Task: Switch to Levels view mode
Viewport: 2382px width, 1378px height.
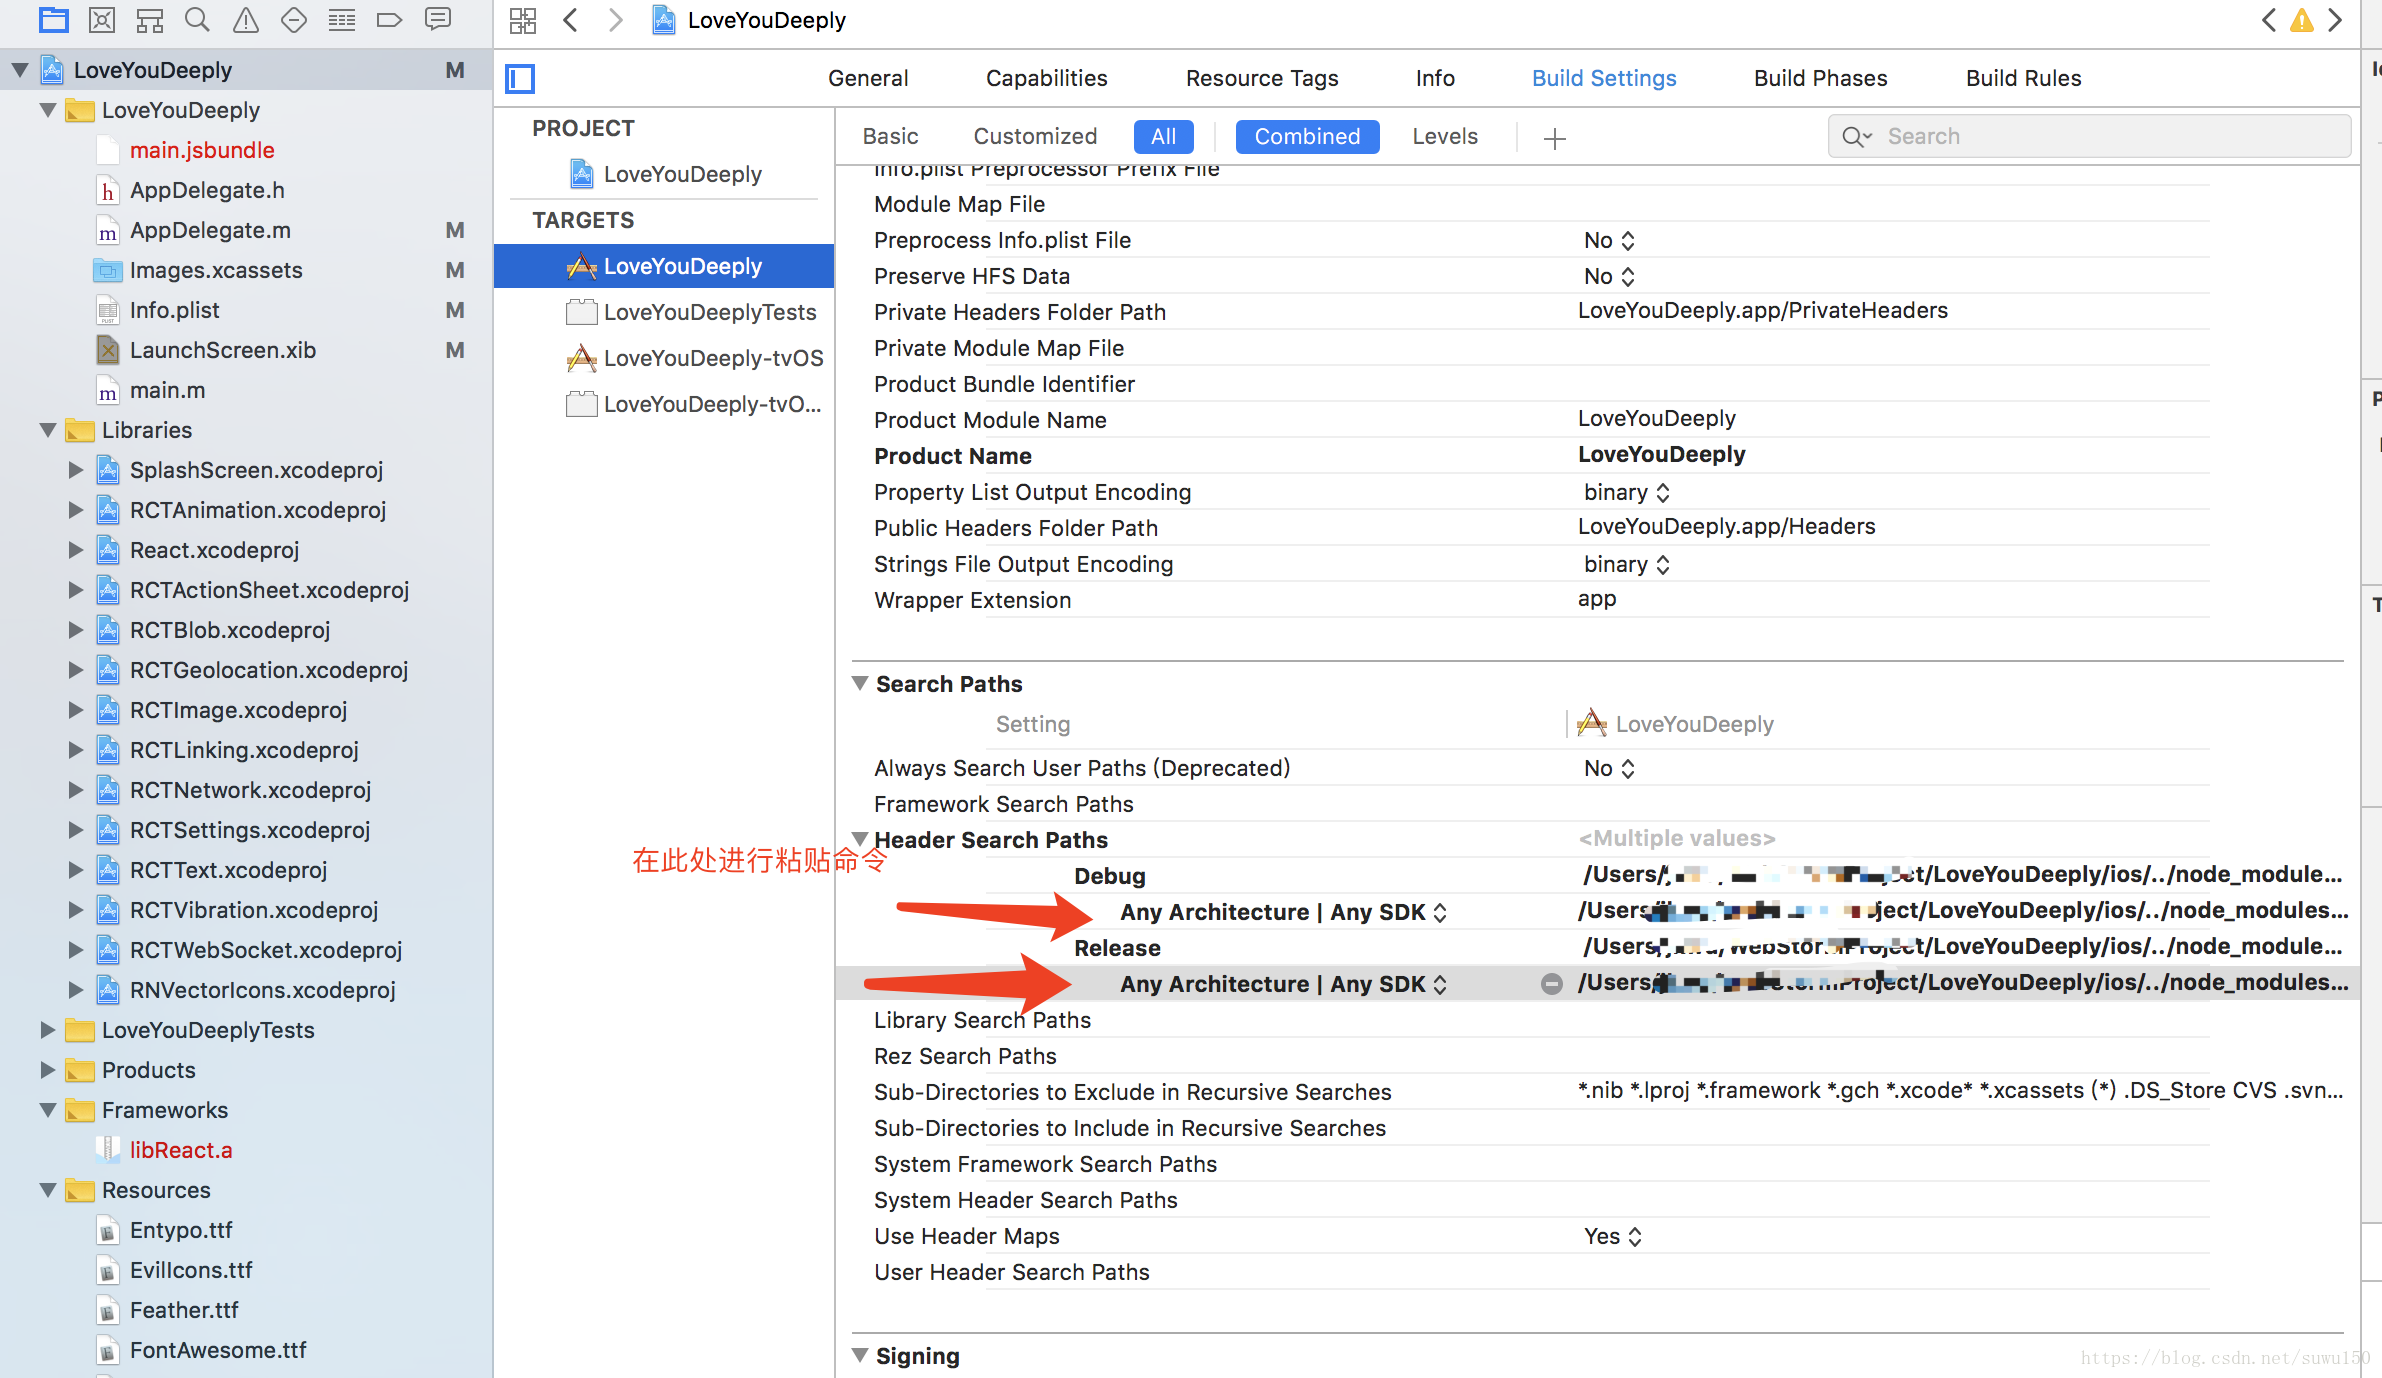Action: click(1444, 136)
